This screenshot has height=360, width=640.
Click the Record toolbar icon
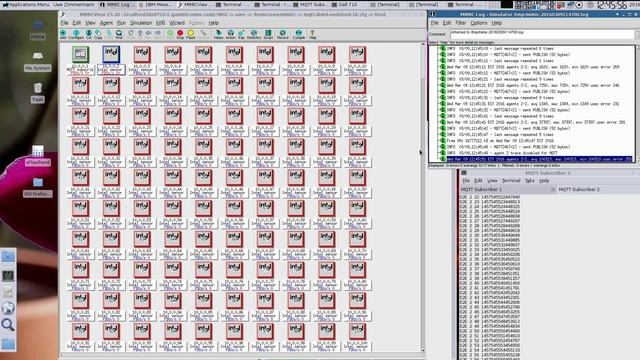pyautogui.click(x=282, y=34)
